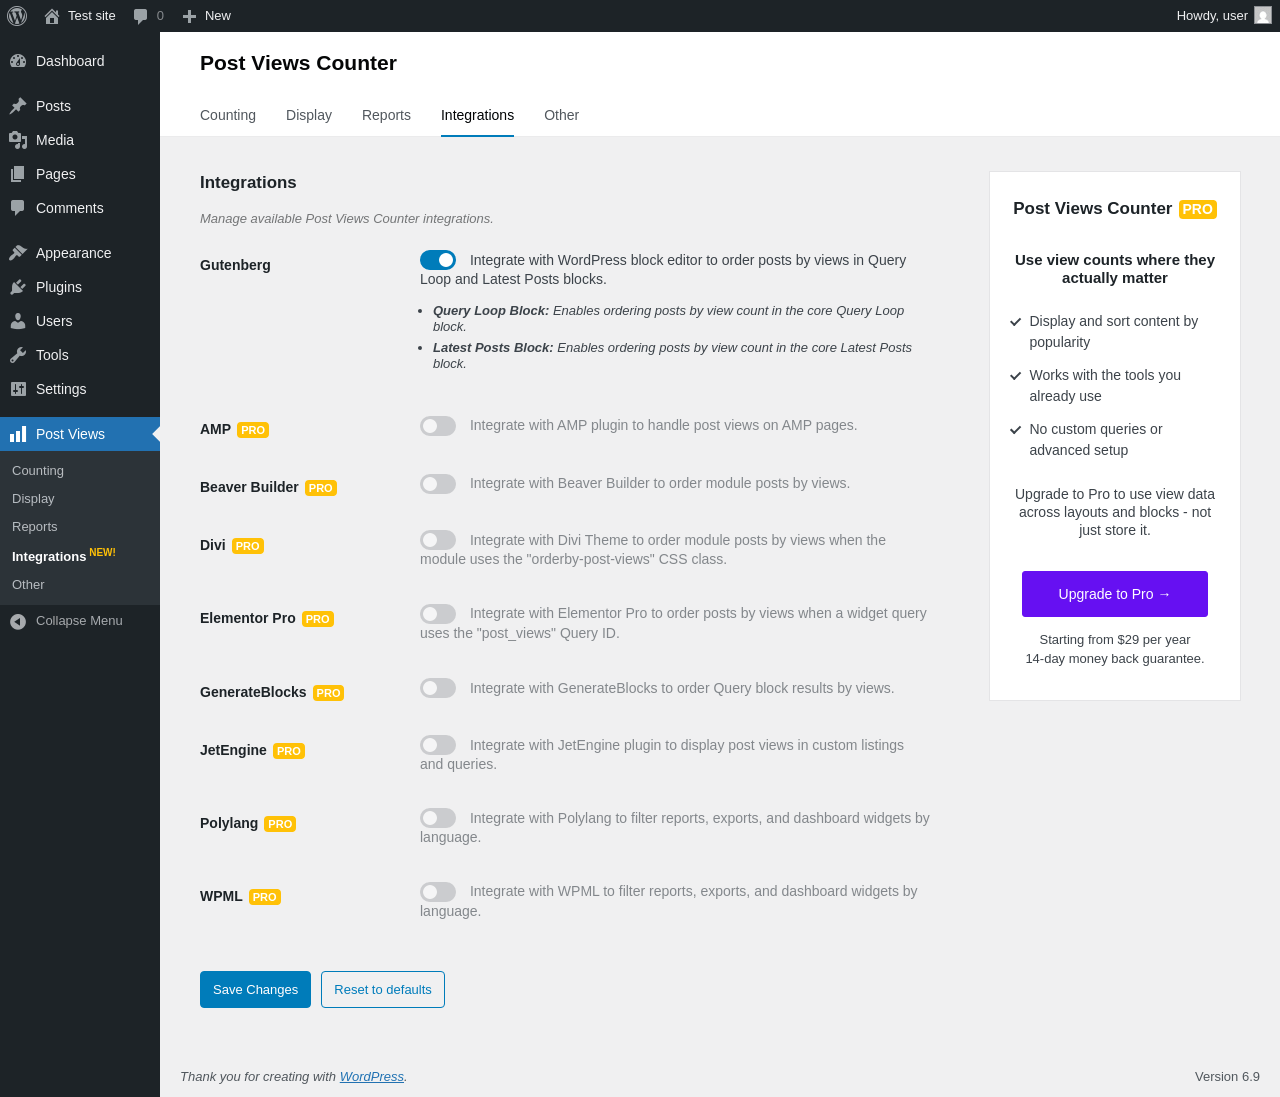The image size is (1280, 1097).
Task: Toggle the AMP integration switch
Action: [438, 426]
